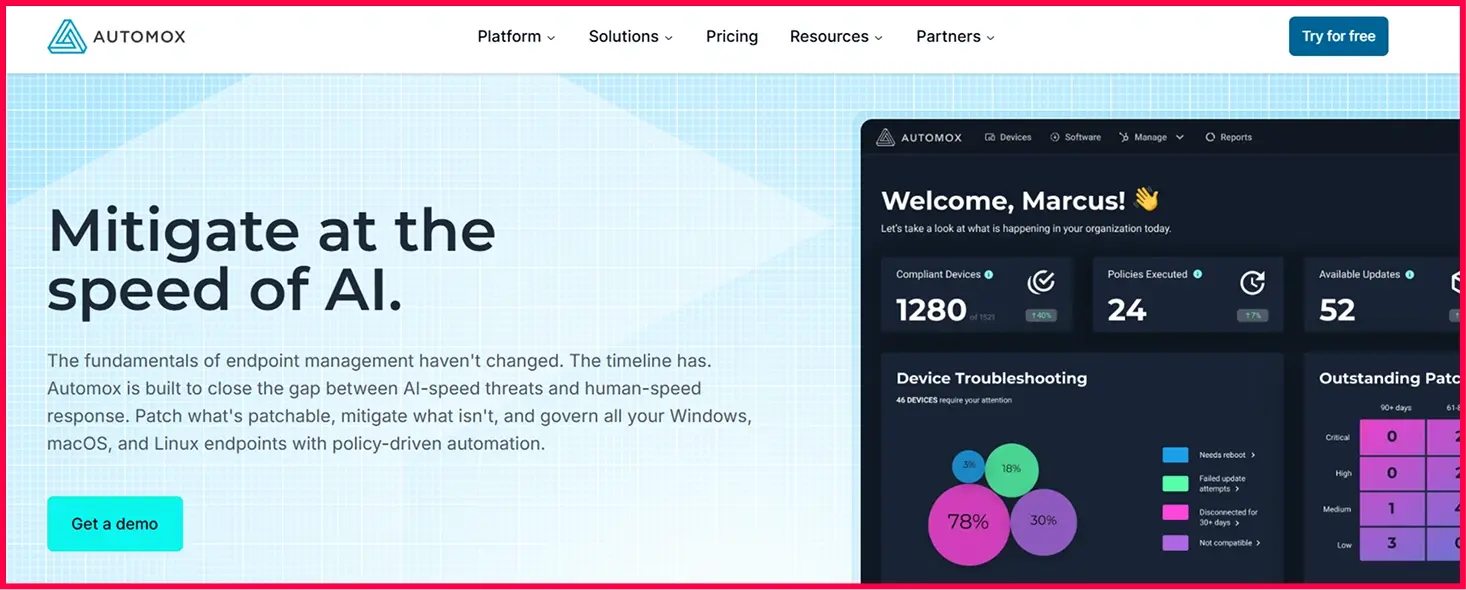Open the Manage dropdown chevron
Viewport: 1466px width, 590px height.
(x=1180, y=137)
